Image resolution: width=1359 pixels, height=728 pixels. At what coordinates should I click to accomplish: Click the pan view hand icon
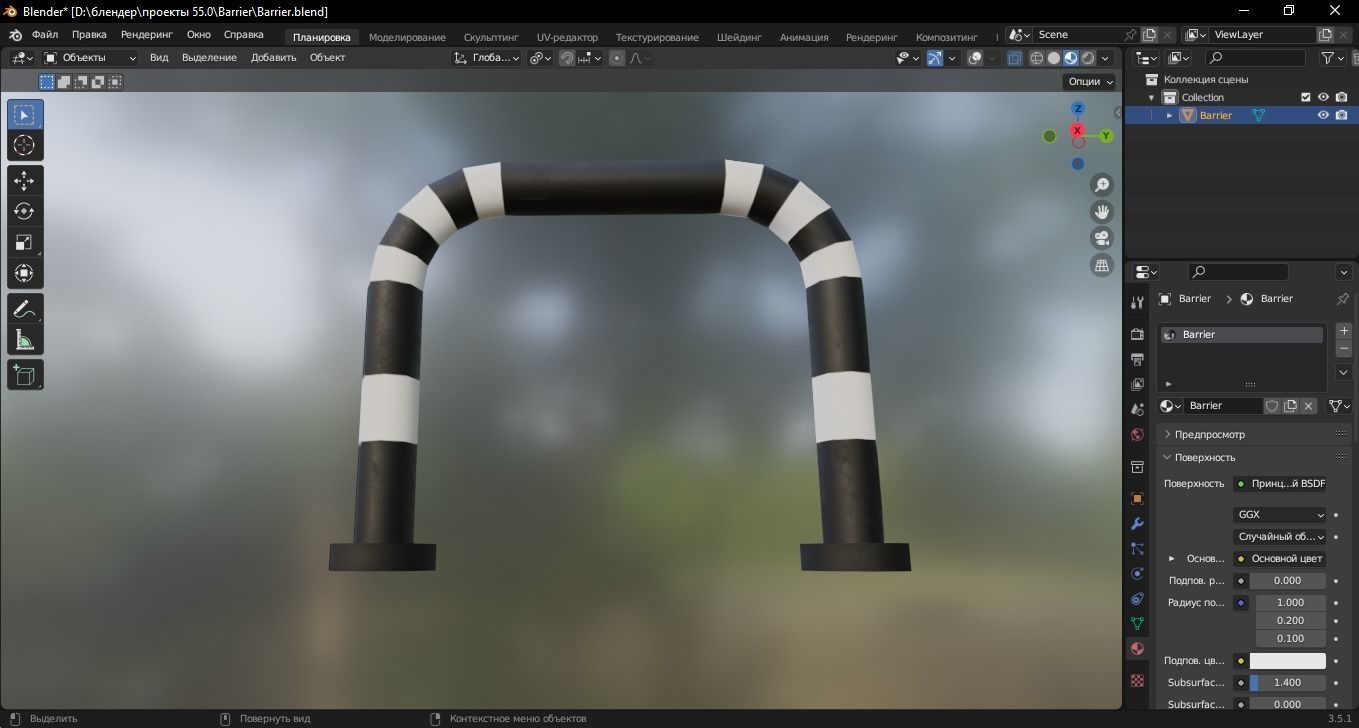coord(1101,212)
